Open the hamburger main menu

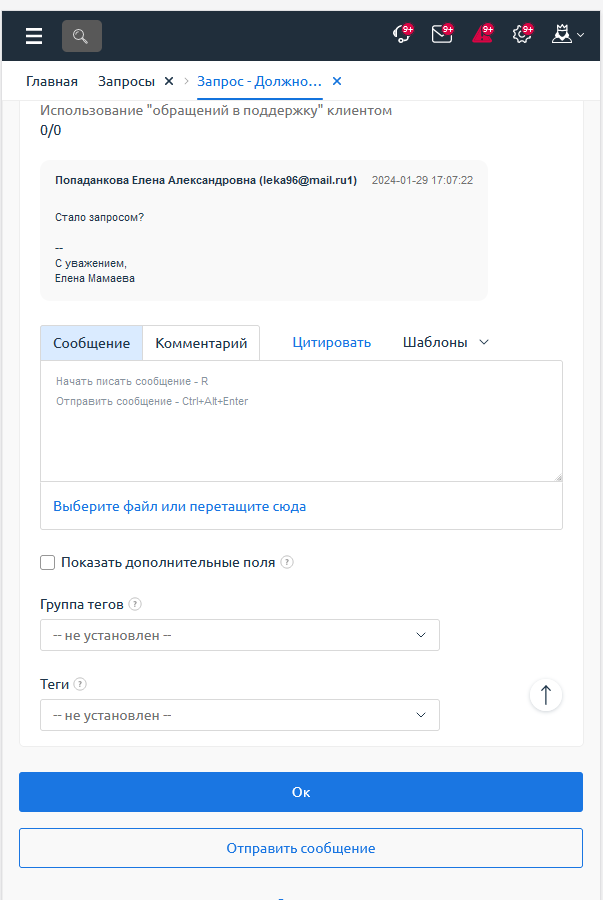pyautogui.click(x=34, y=36)
